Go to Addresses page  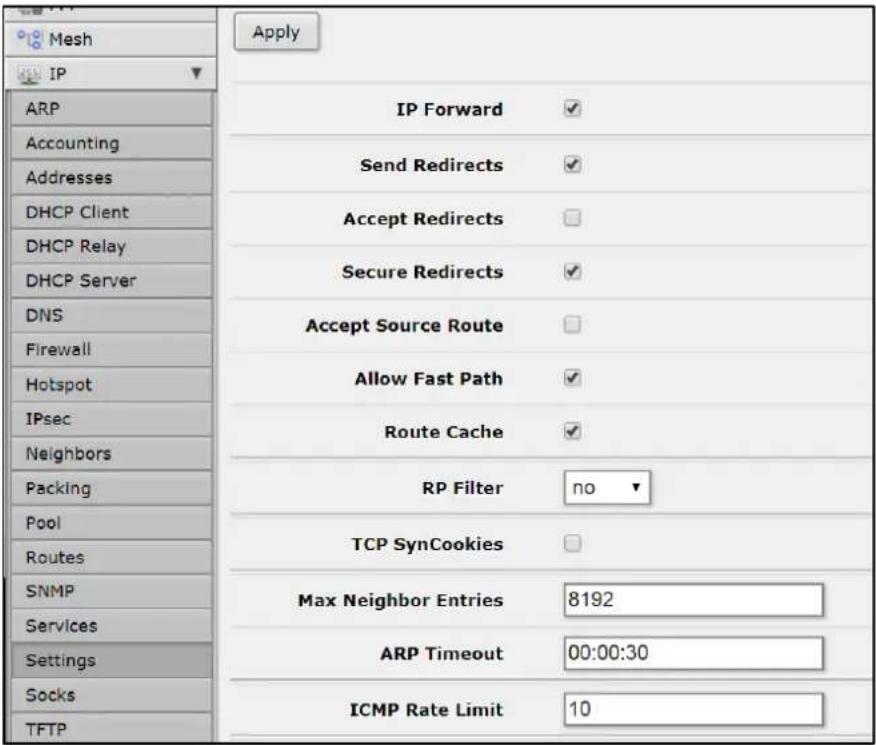click(112, 178)
